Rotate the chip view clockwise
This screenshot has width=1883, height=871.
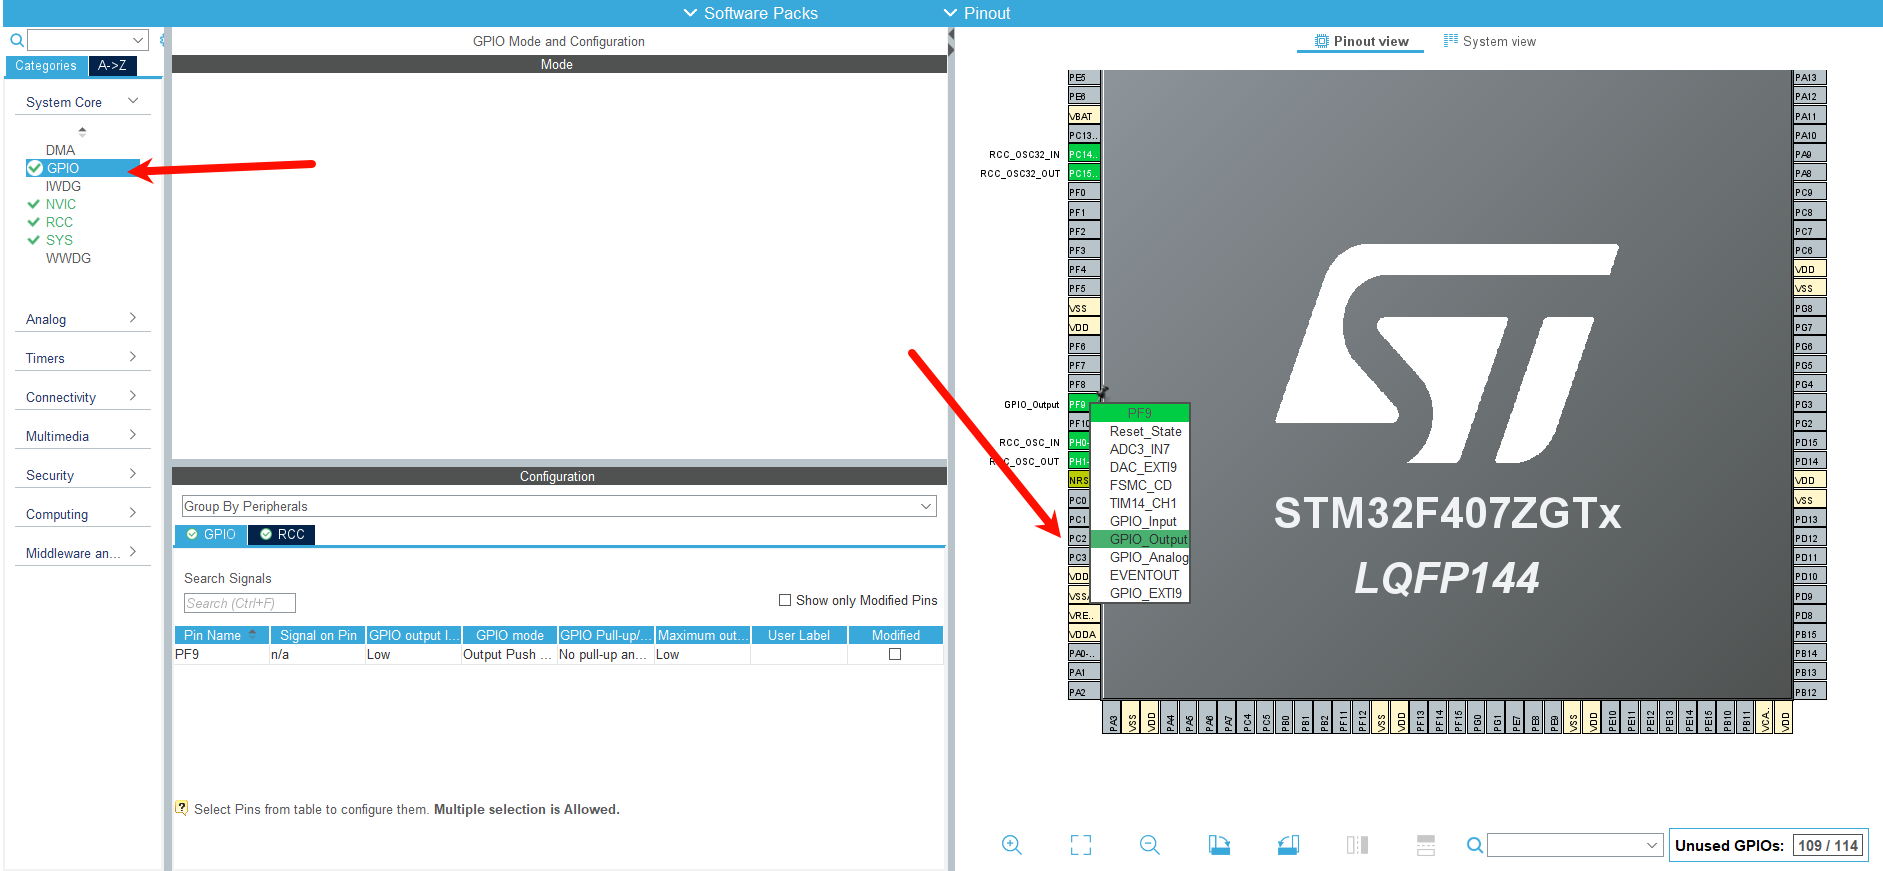[x=1219, y=845]
